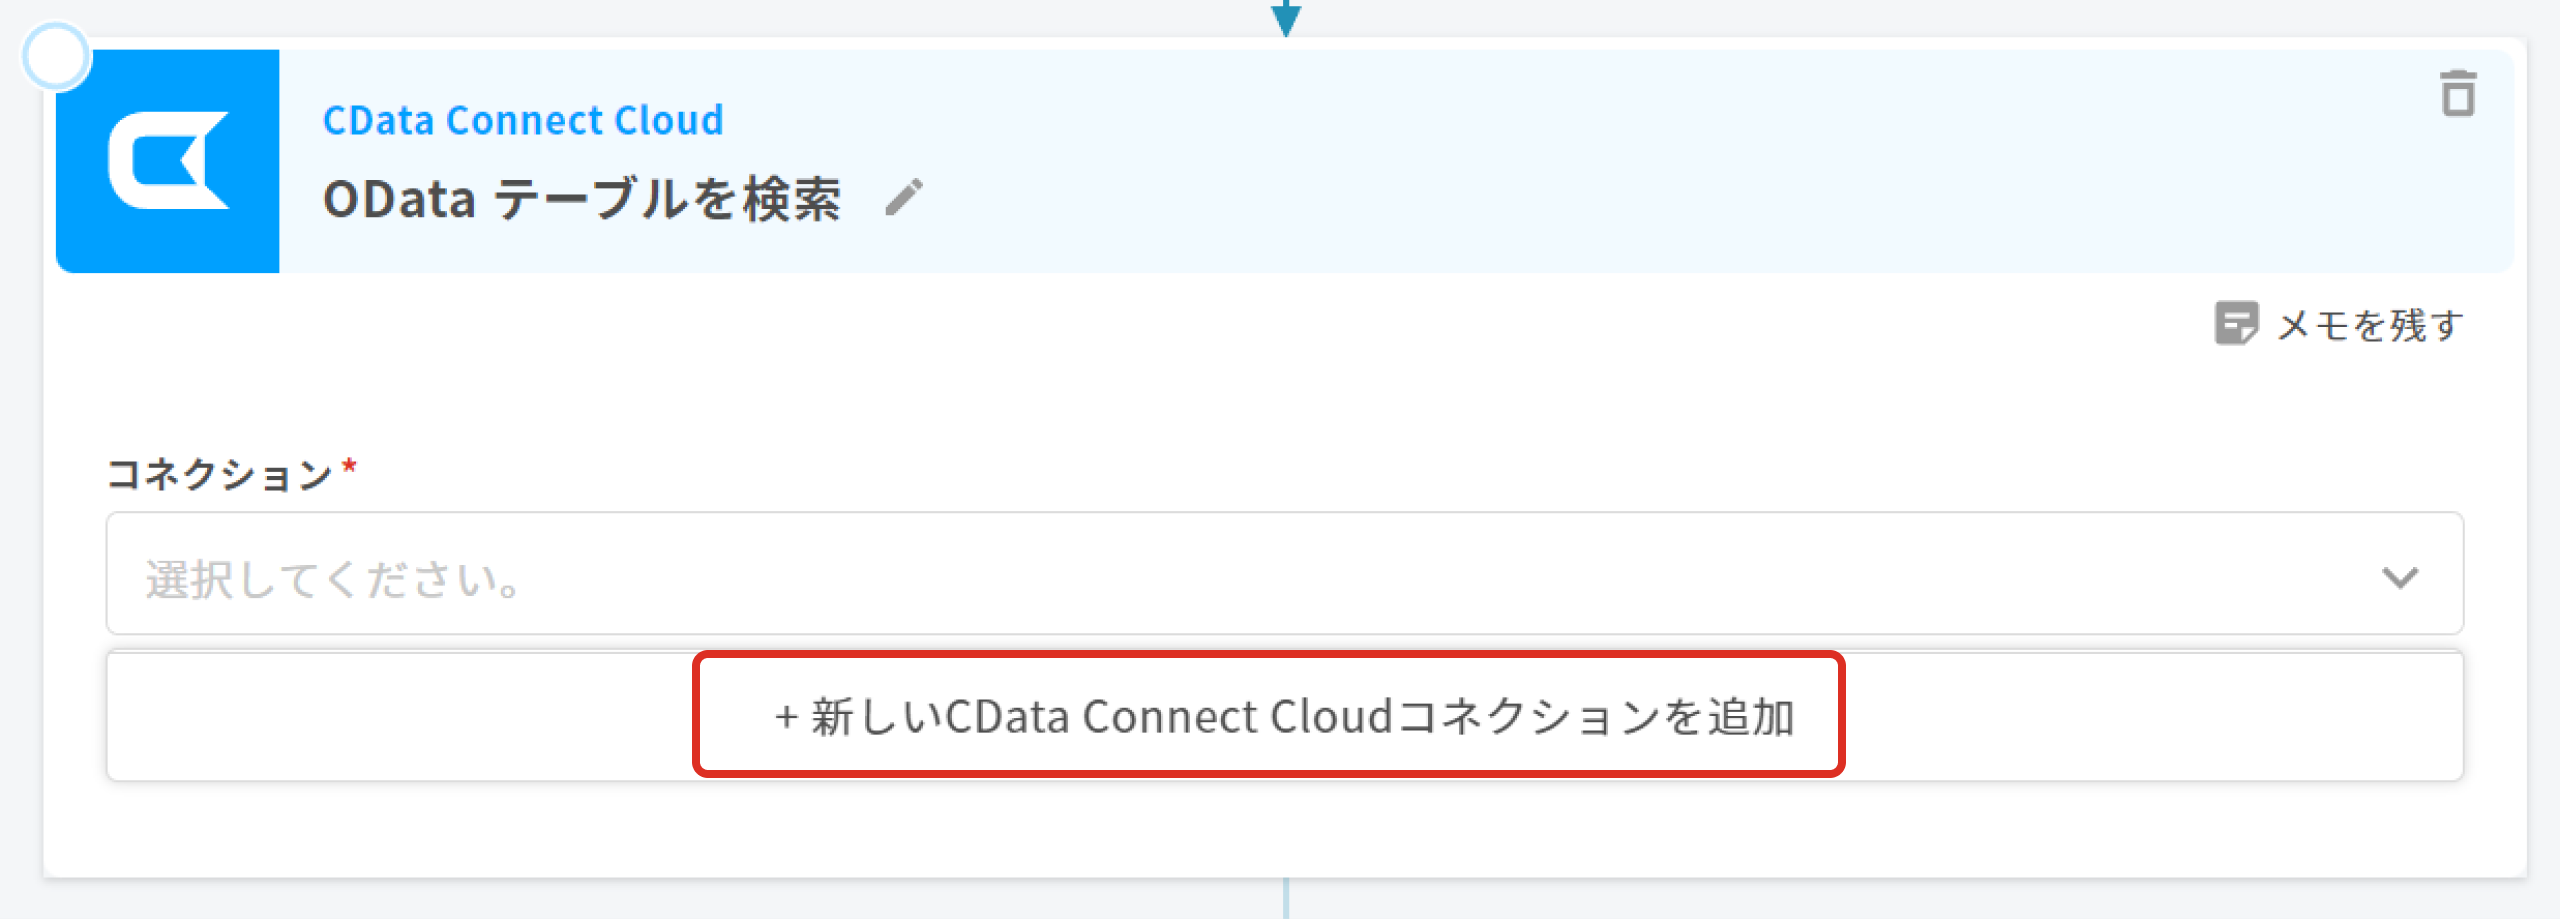Click the blank white area under the dropdown list
The height and width of the screenshot is (919, 2560).
click(x=1284, y=828)
